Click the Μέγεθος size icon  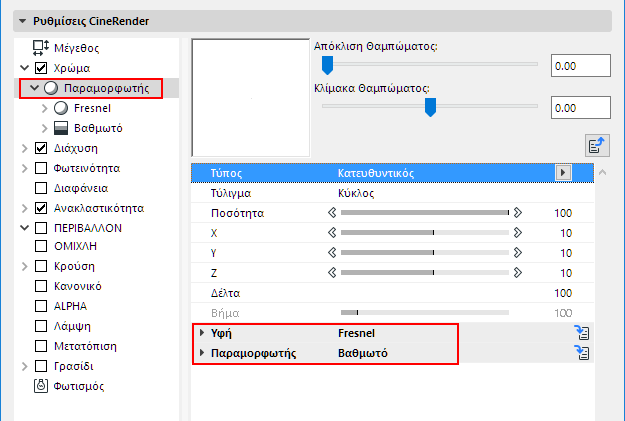pyautogui.click(x=41, y=48)
